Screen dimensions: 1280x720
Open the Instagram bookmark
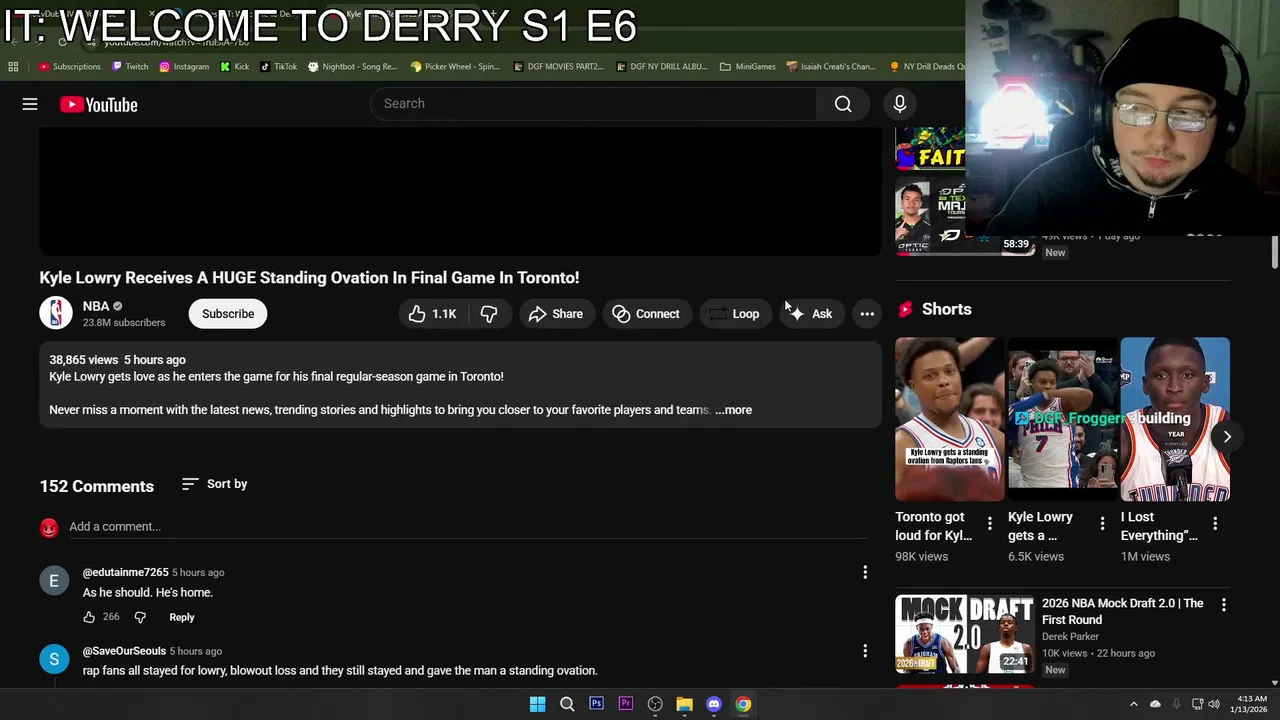click(184, 67)
